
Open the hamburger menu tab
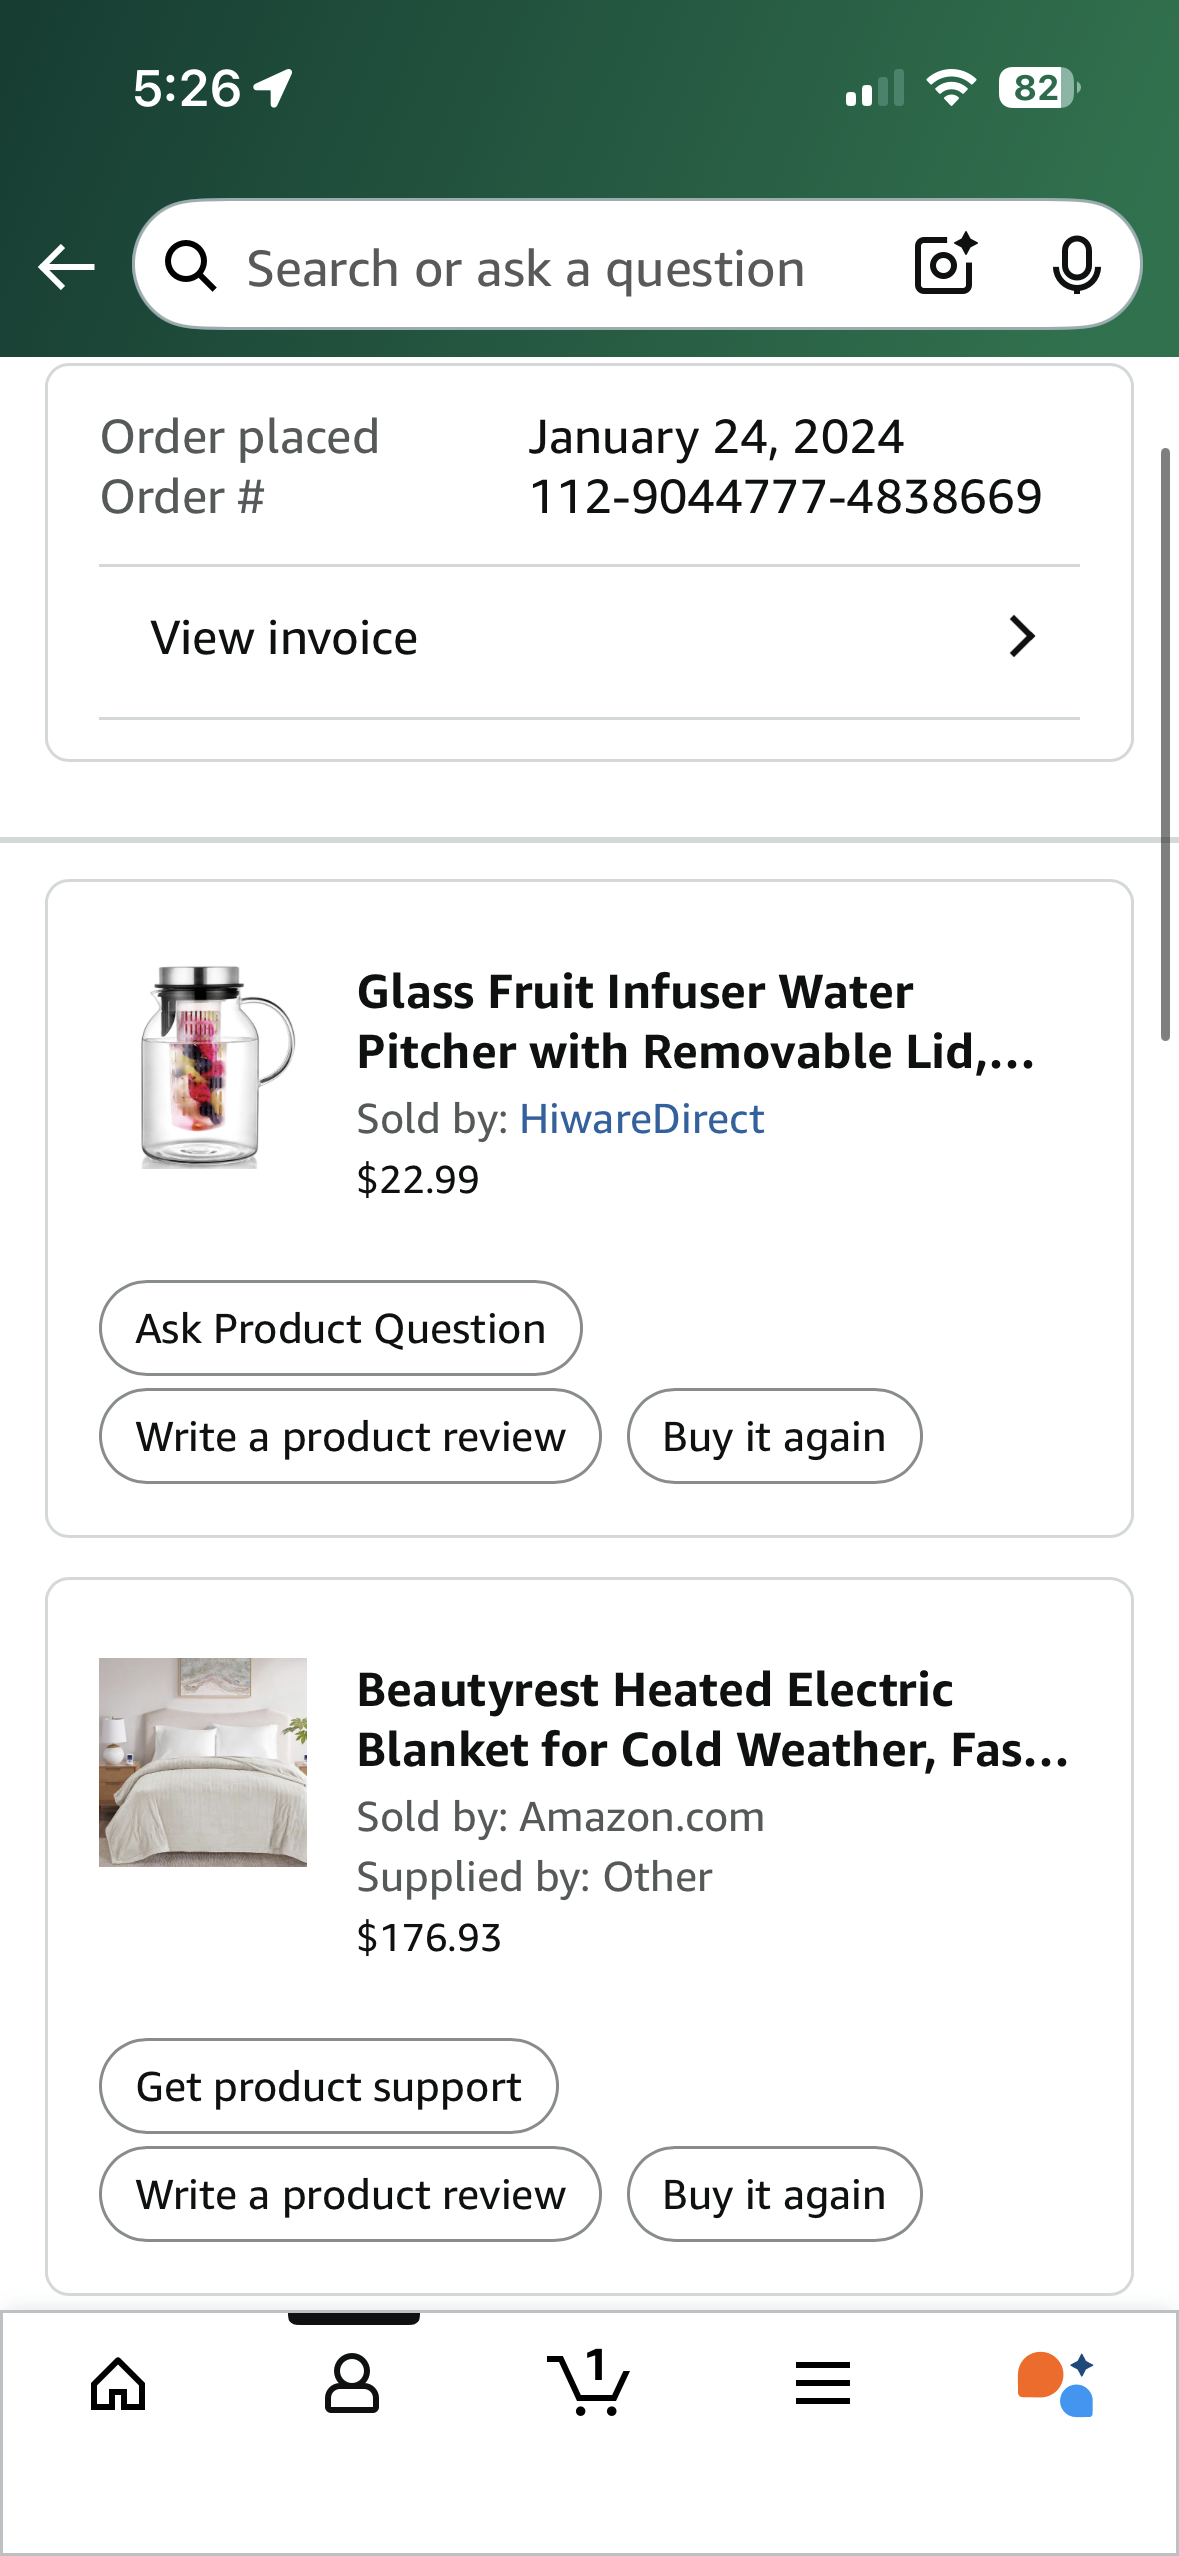coord(823,2383)
